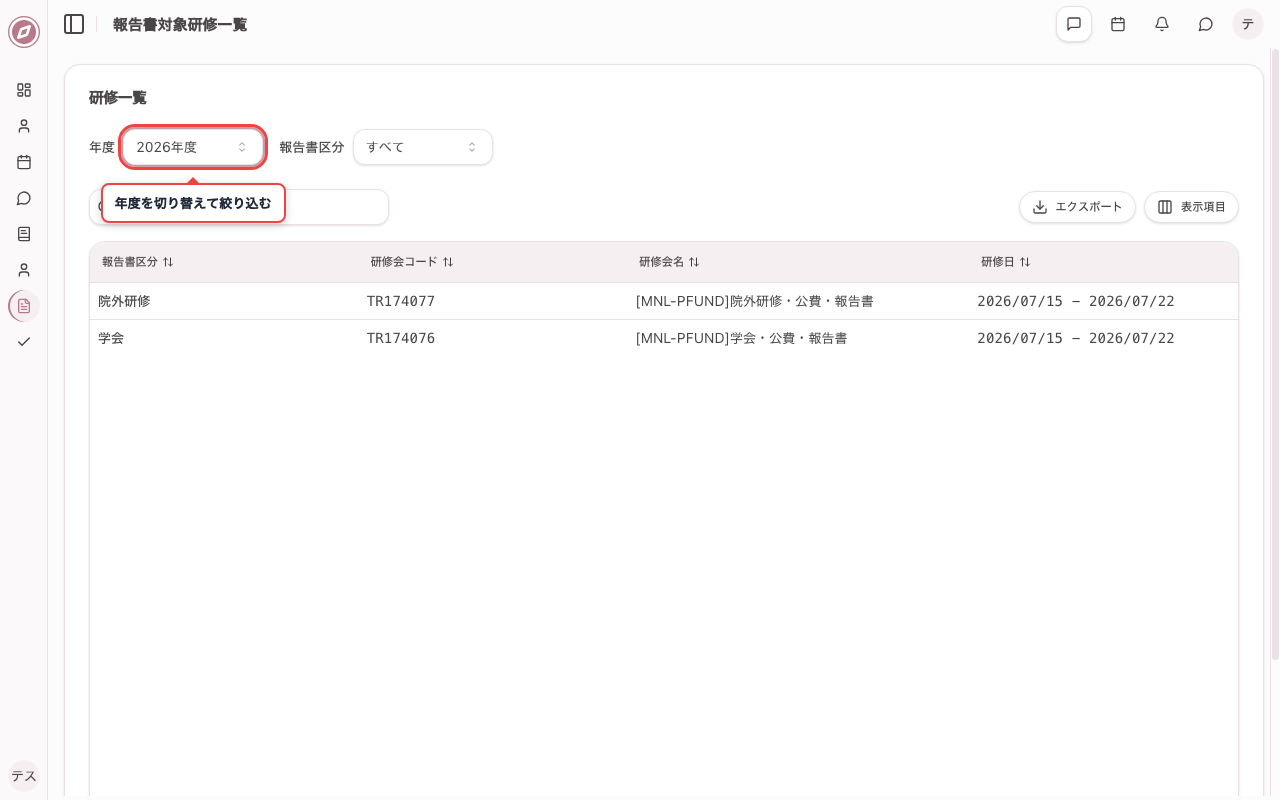Click the 研修一覧 heading

[x=118, y=97]
